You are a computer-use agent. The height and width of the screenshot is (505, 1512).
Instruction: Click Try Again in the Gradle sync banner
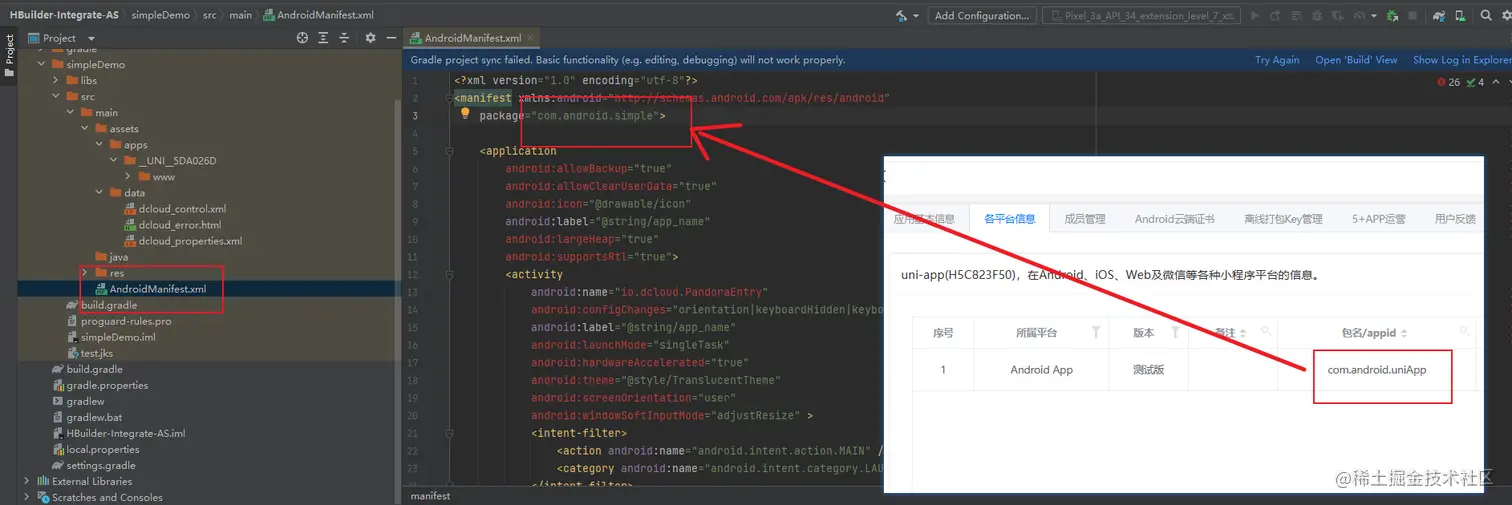[x=1277, y=60]
